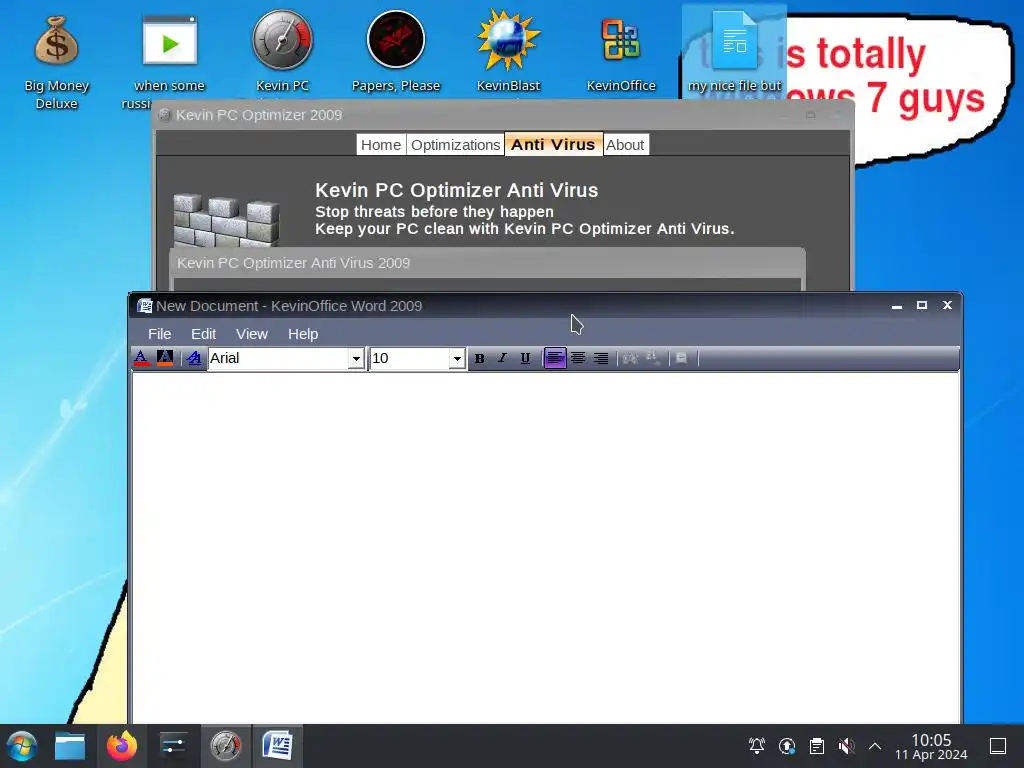Toggle bold formatting
Viewport: 1024px width, 768px height.
tap(479, 358)
